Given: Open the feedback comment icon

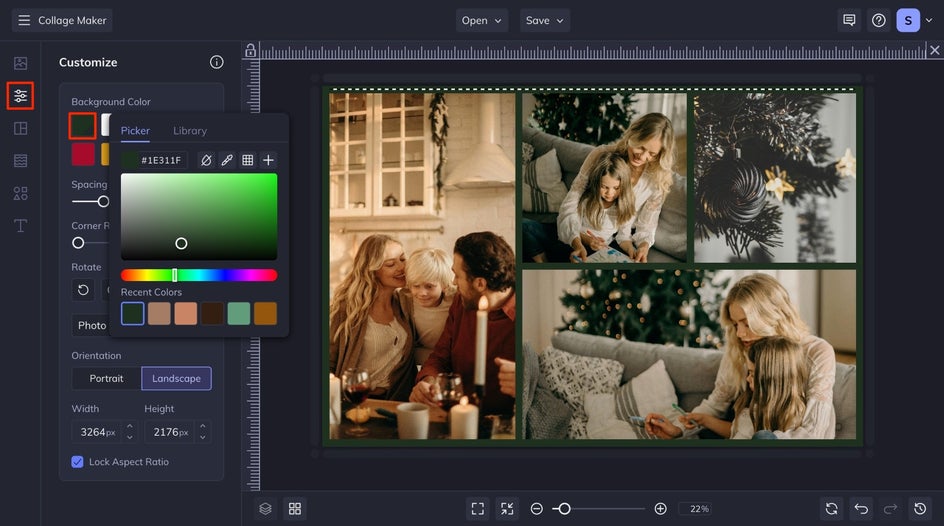Looking at the screenshot, I should [849, 20].
